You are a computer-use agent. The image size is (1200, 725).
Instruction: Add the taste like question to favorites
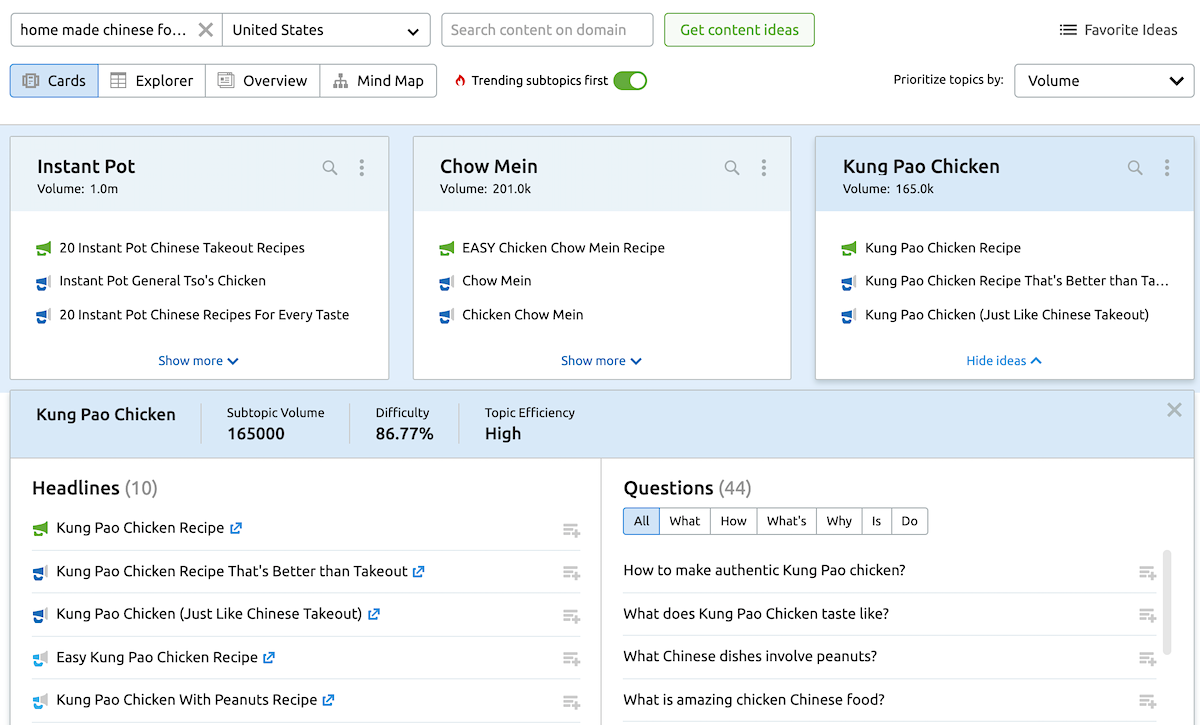(1147, 616)
